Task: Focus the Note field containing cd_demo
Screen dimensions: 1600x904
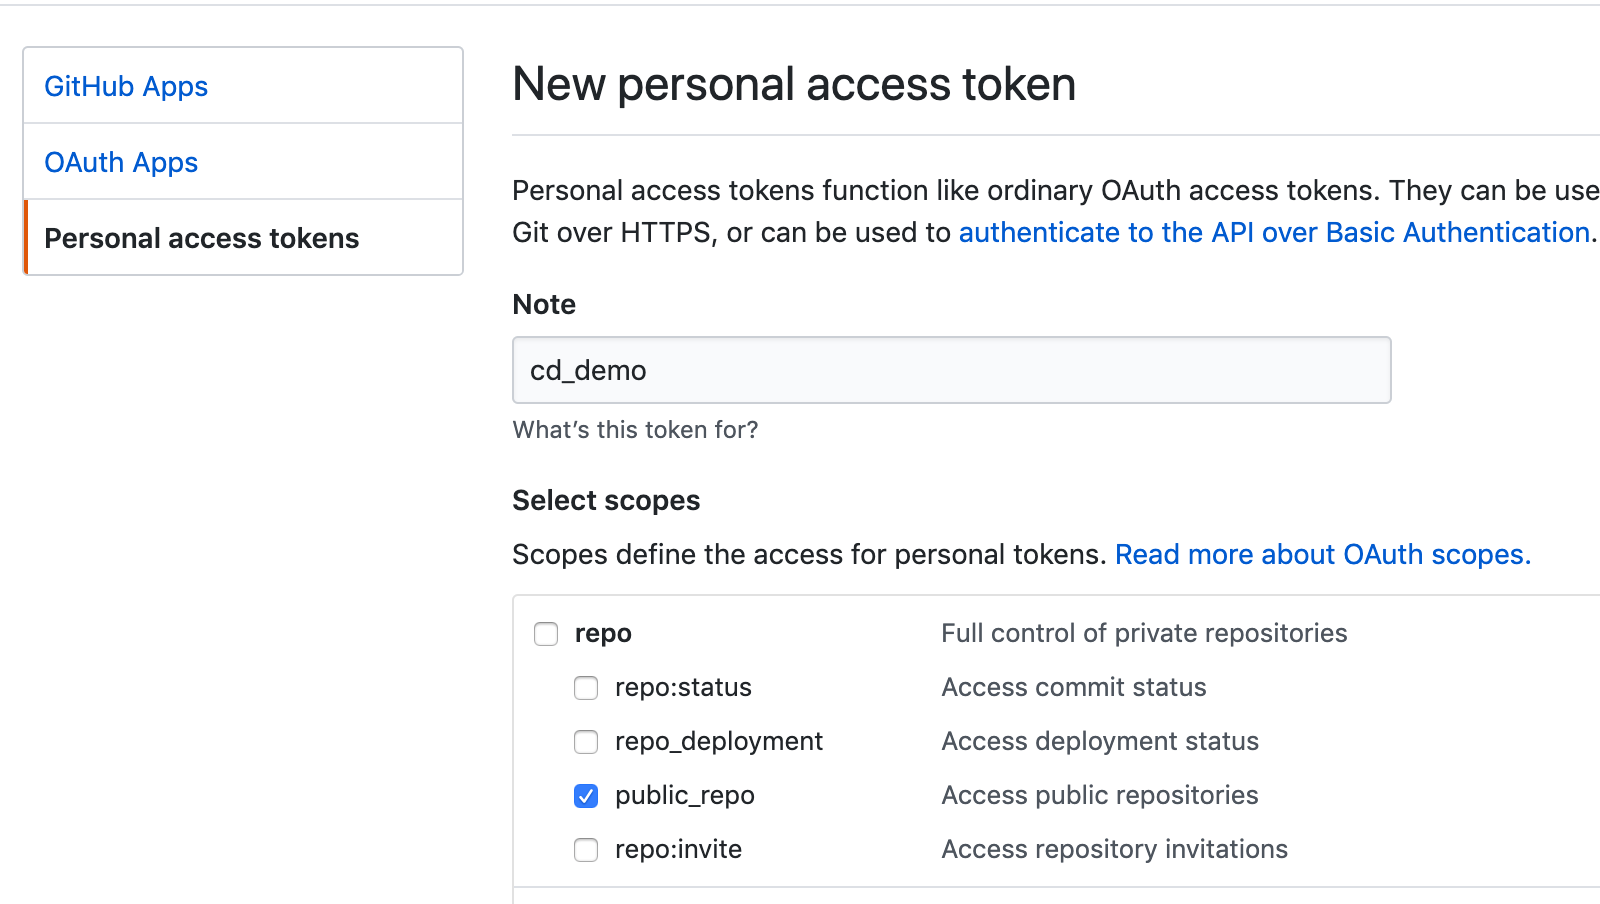Action: pyautogui.click(x=951, y=370)
